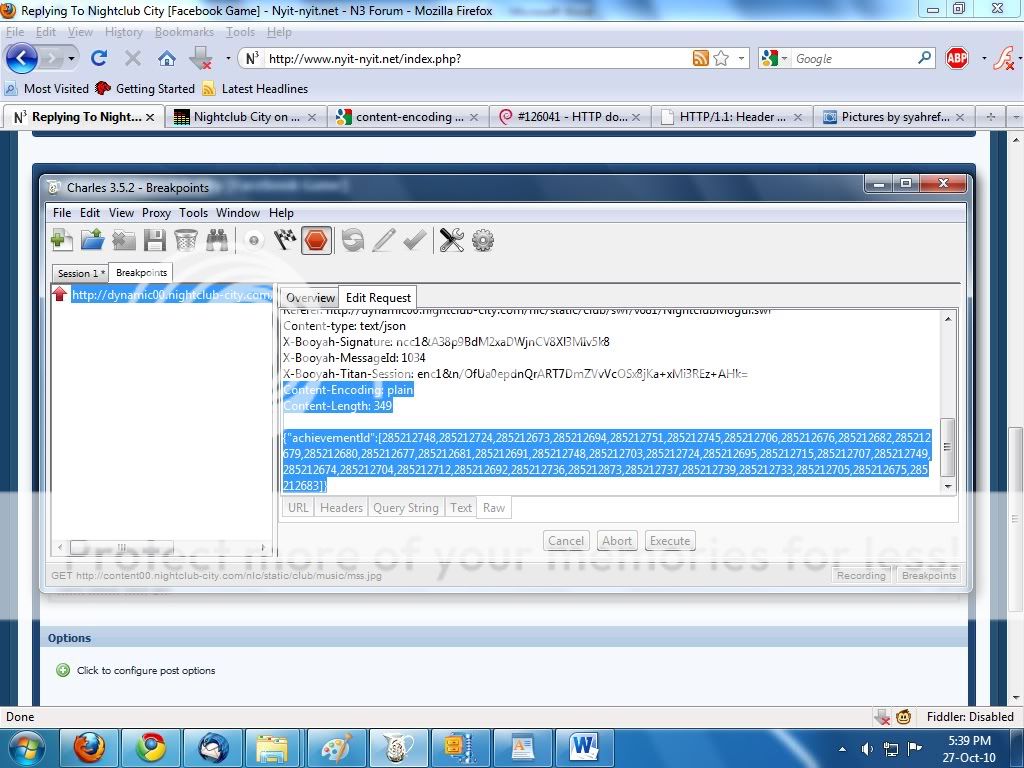Open the Latest Headlines bookmark
Viewport: 1024px width, 768px height.
pos(255,89)
